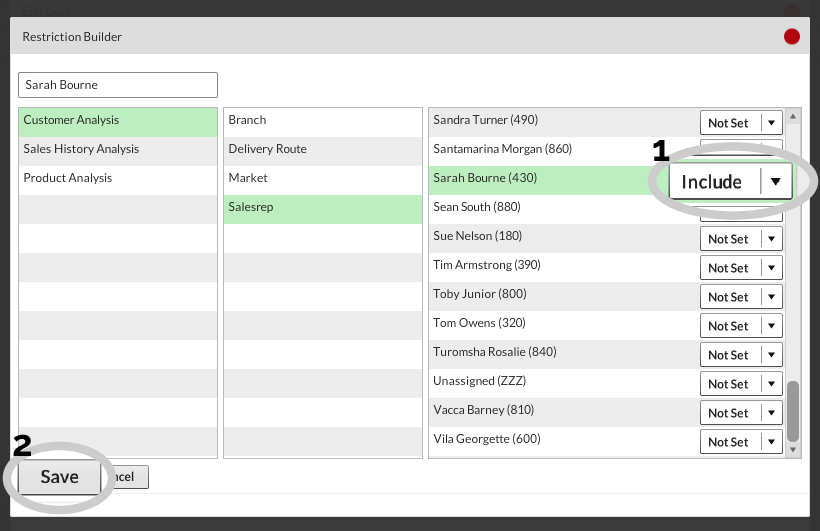Viewport: 820px width, 531px height.
Task: Open the Not Set dropdown for Turomsha Rosalie (840)
Action: [741, 355]
